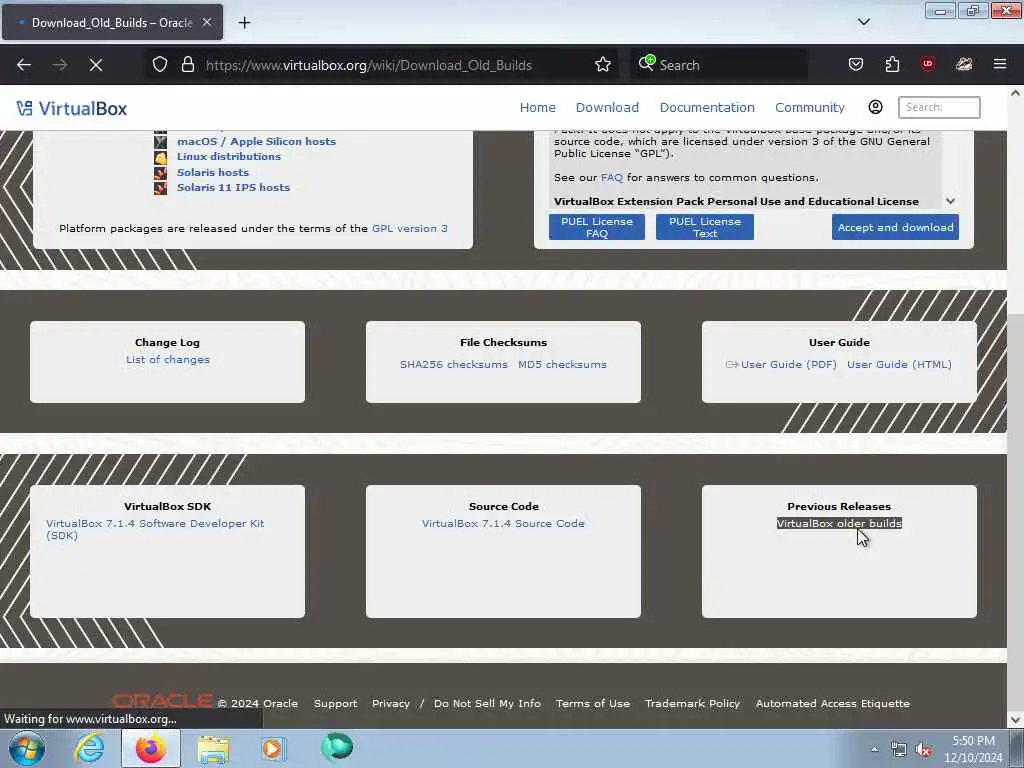
Task: Open SHA256 checksums link
Action: pyautogui.click(x=453, y=364)
